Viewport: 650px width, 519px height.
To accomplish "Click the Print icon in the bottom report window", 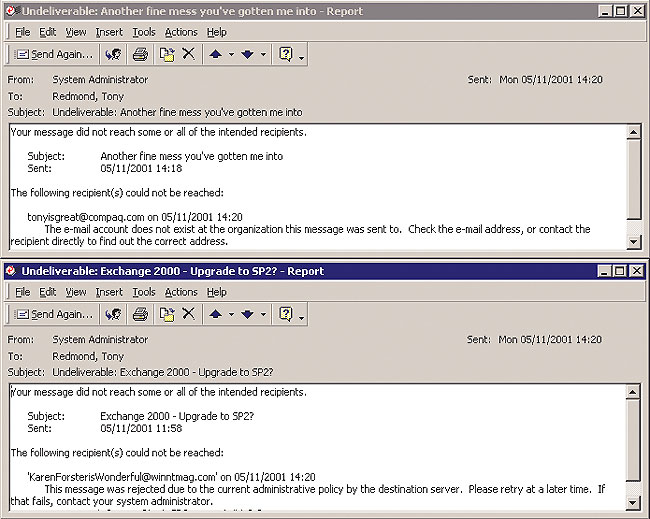I will [141, 314].
